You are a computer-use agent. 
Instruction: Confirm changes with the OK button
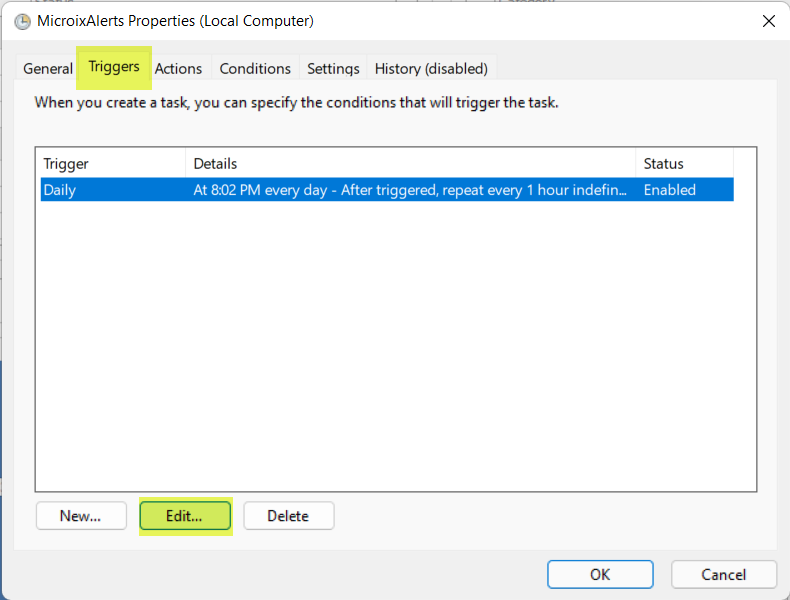[600, 574]
